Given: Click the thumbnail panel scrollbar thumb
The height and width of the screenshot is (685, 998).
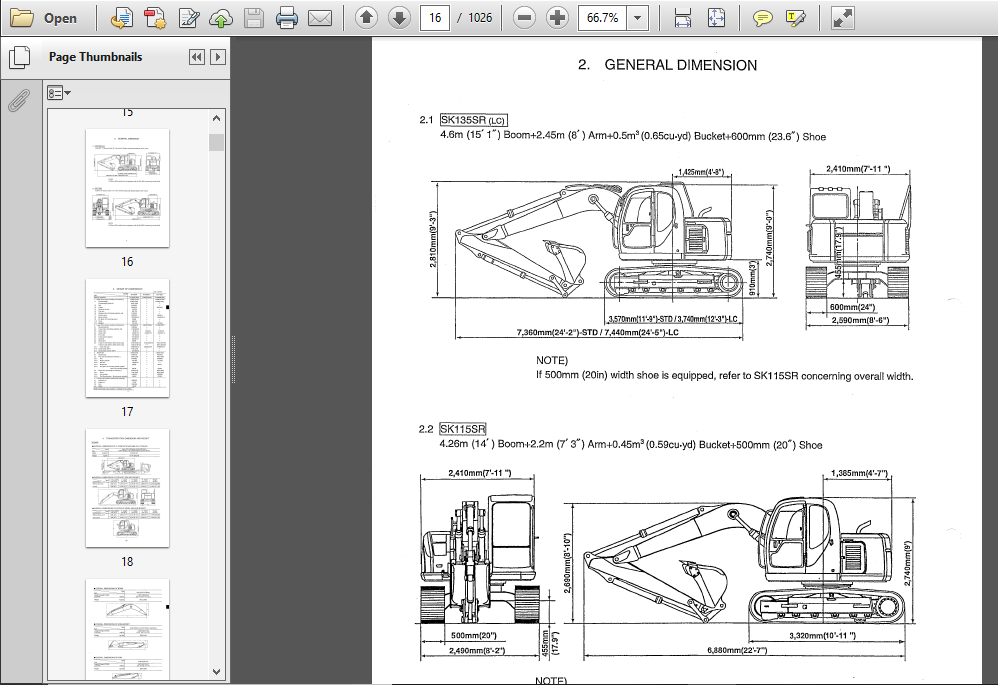Looking at the screenshot, I should [x=216, y=142].
